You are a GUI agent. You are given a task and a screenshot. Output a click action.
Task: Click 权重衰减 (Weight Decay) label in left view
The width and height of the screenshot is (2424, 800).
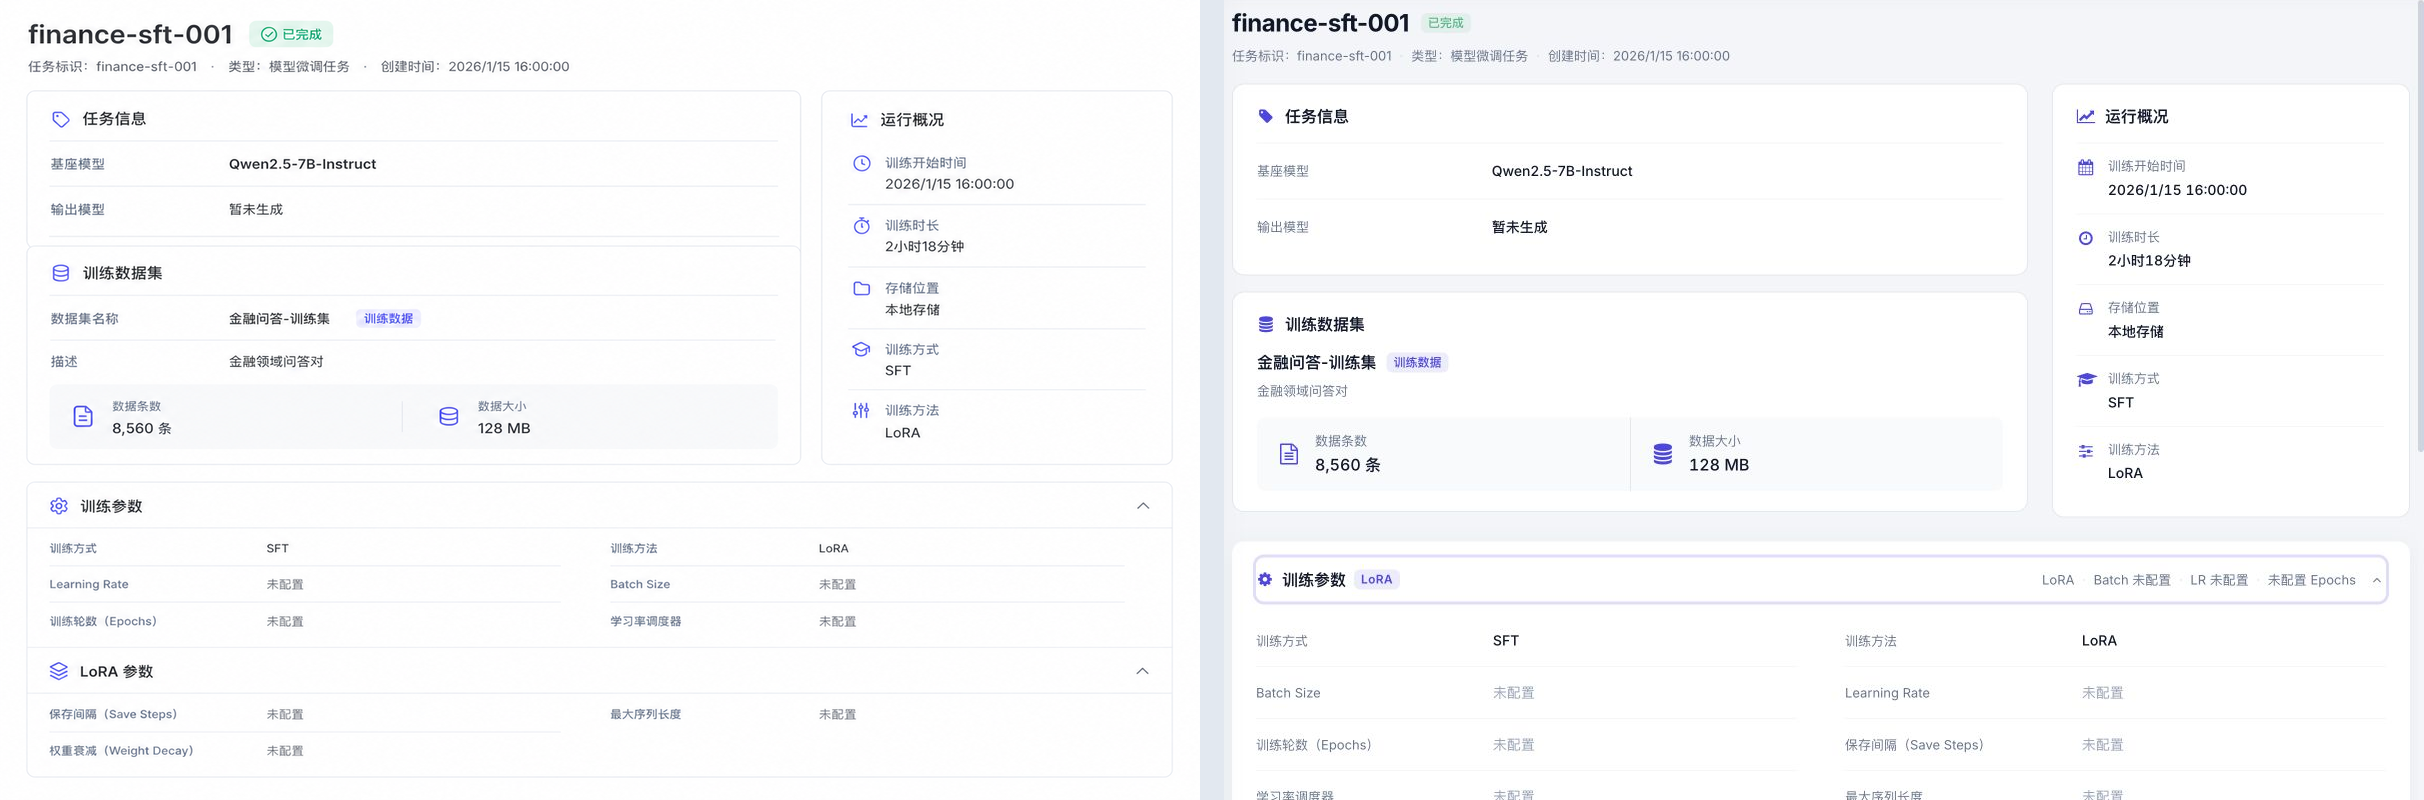coord(121,751)
